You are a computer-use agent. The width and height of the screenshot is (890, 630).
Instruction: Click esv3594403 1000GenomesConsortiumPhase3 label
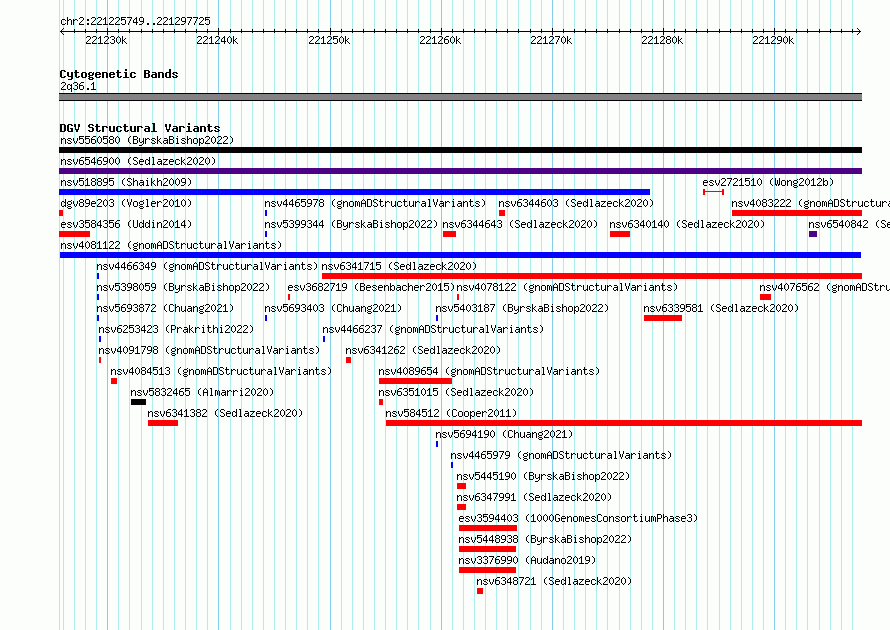point(578,518)
